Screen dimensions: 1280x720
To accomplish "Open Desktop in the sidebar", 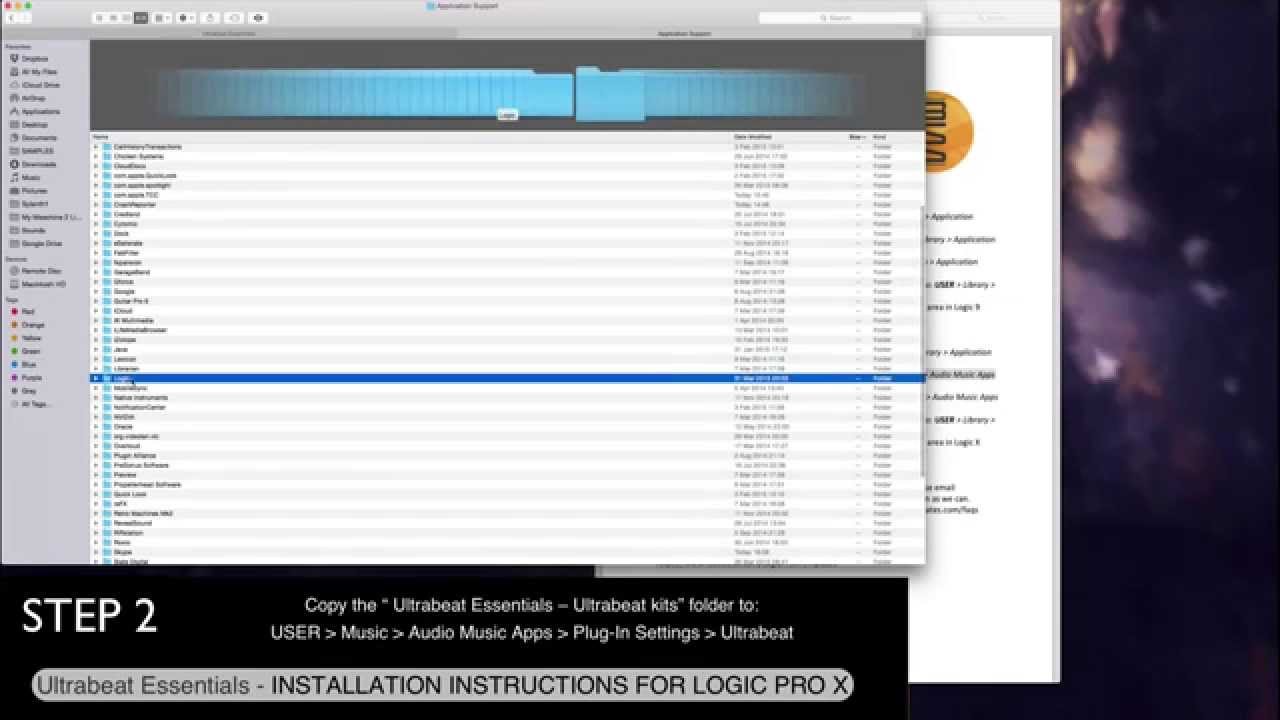I will (x=34, y=125).
